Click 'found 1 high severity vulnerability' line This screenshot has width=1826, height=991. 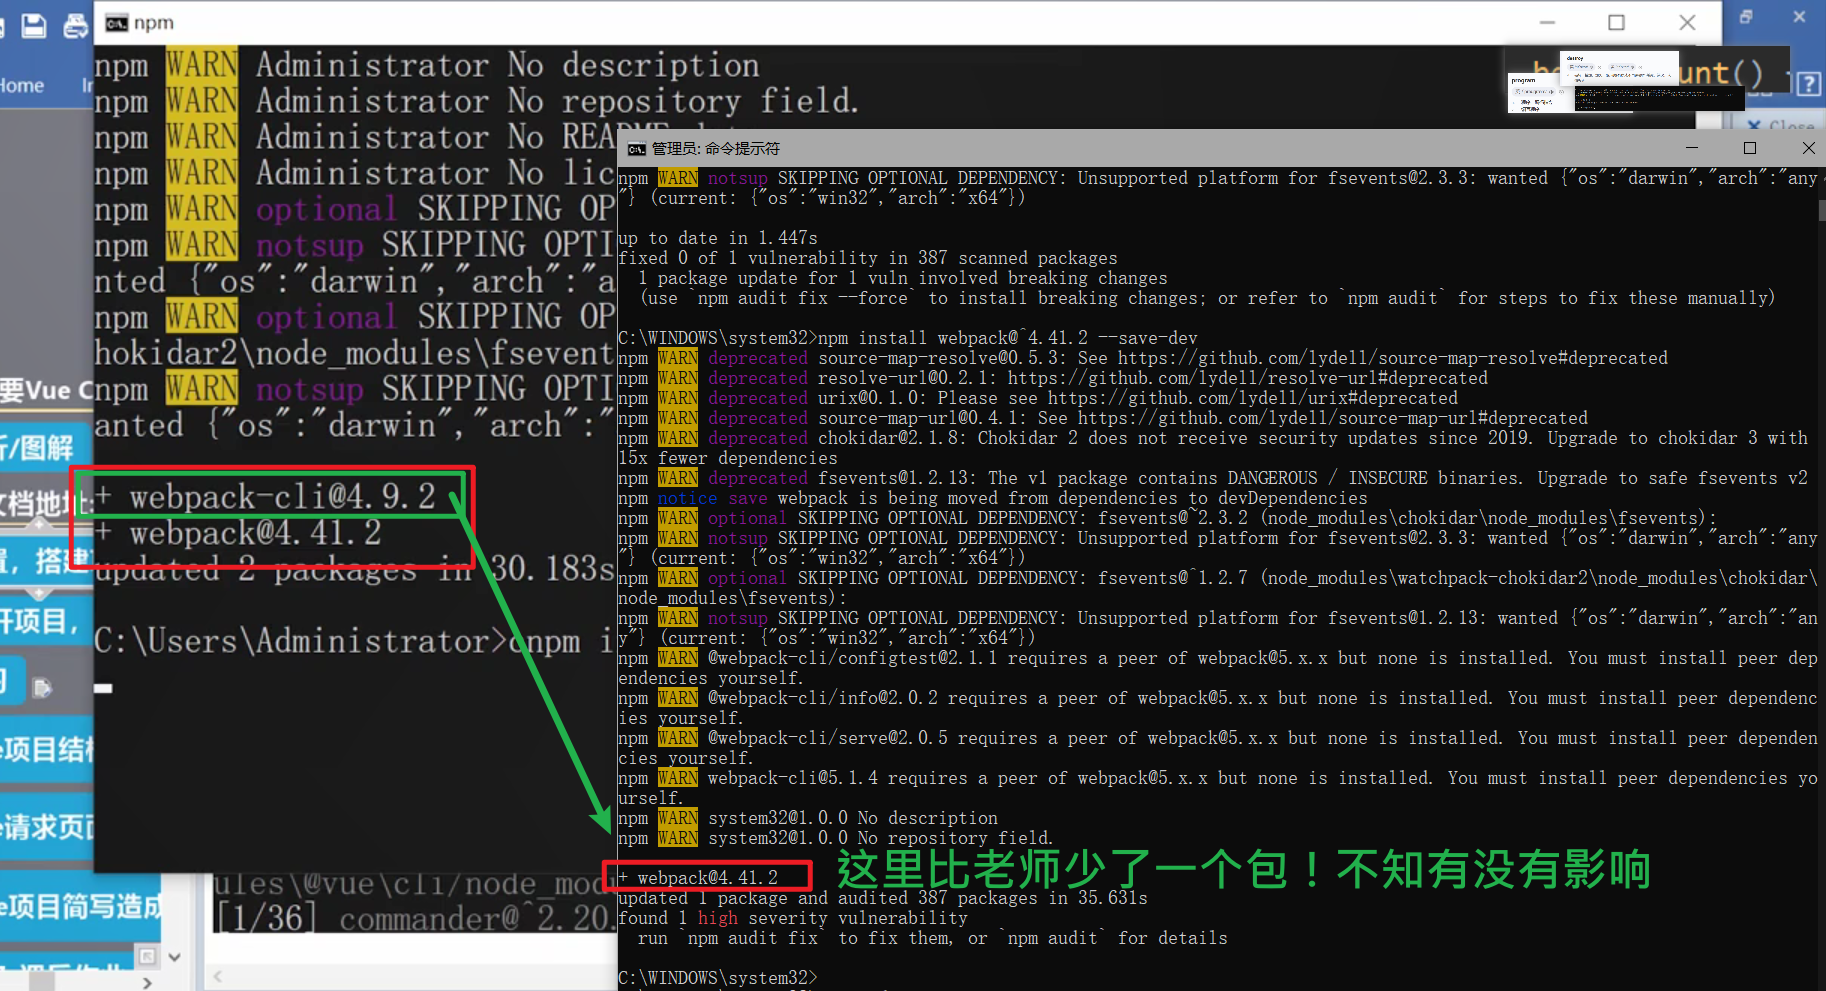[793, 918]
